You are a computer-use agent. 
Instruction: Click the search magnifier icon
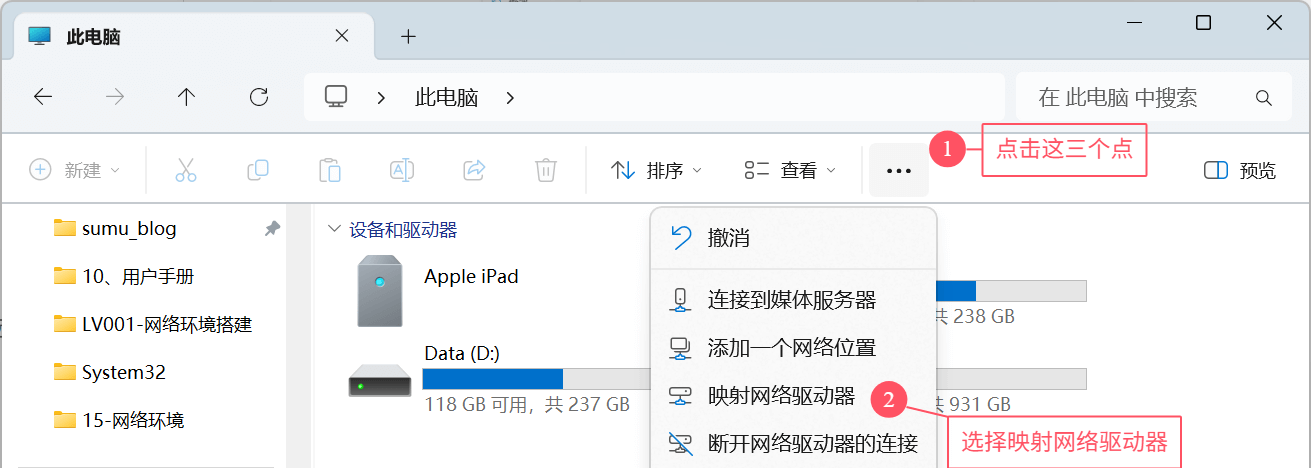coord(1264,98)
